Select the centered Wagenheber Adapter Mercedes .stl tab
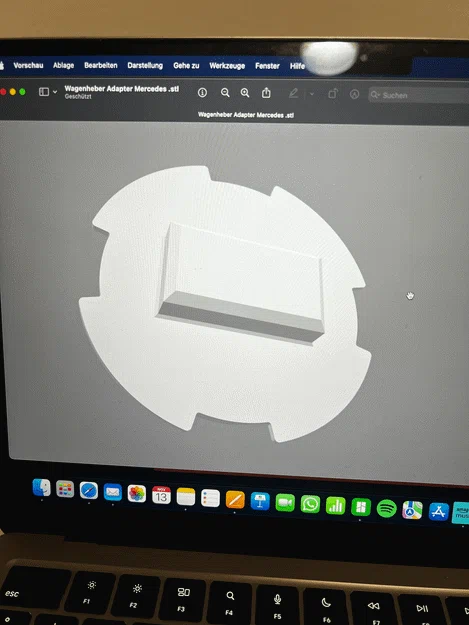469x625 pixels. 246,115
